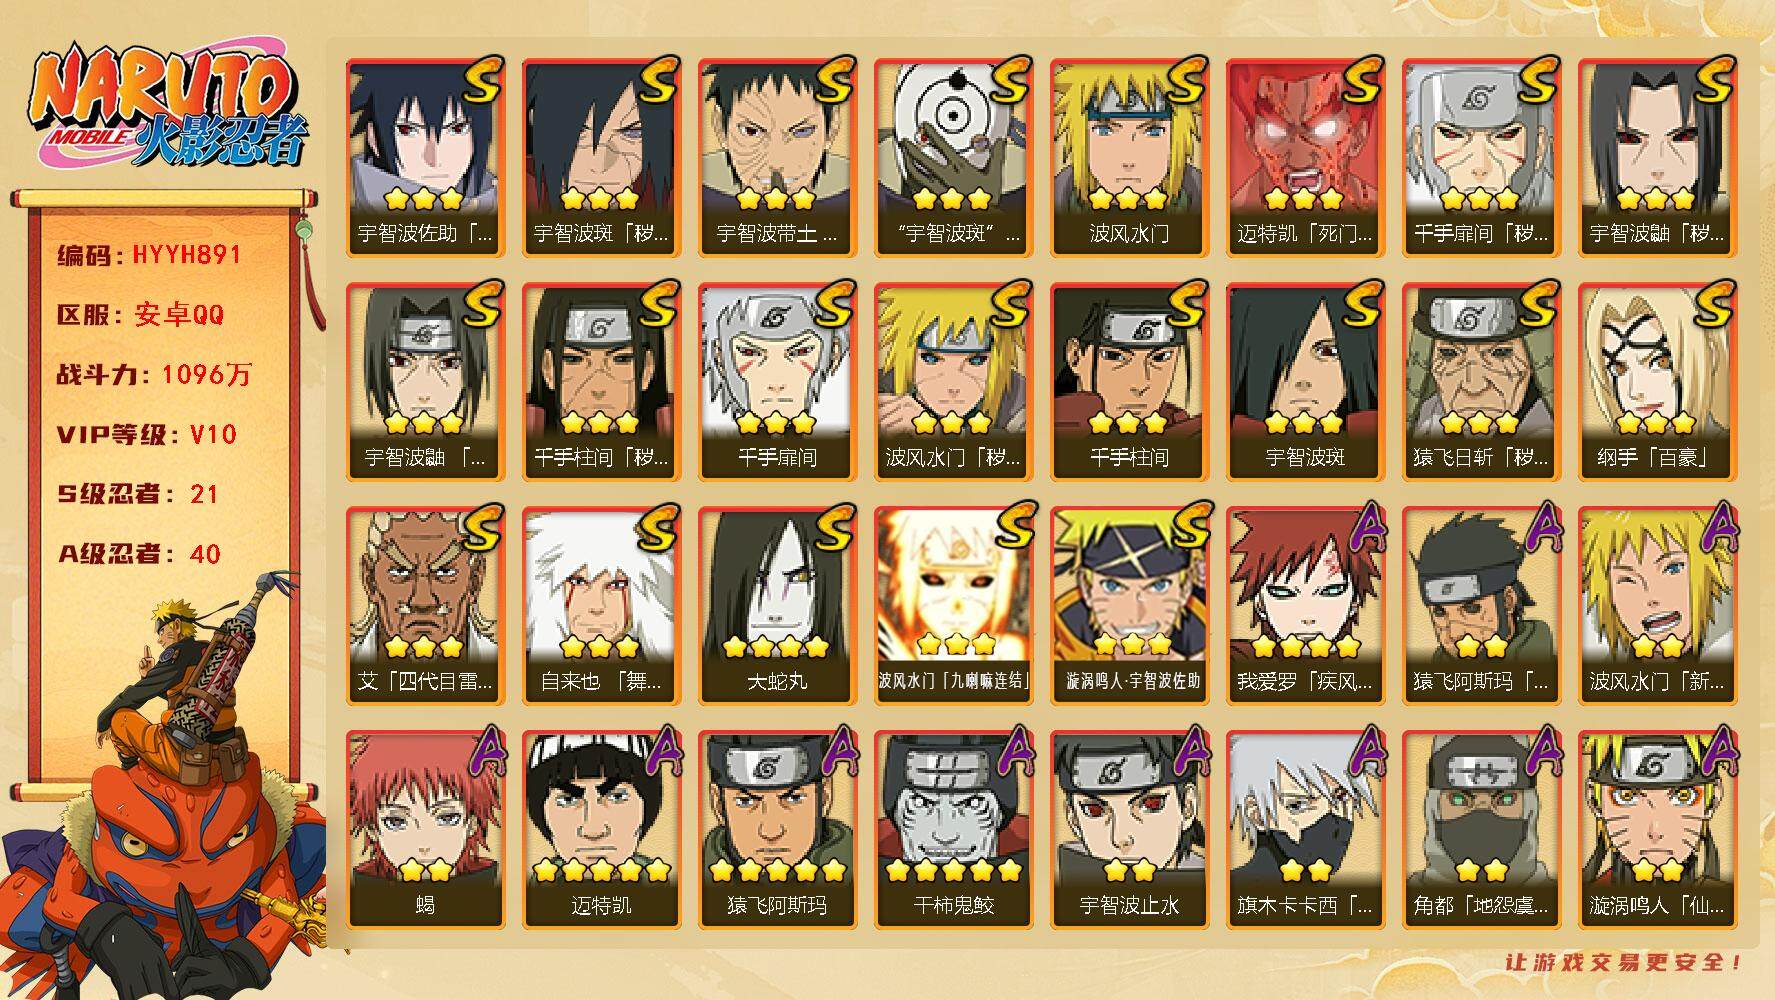Select the 迈特凯 five-star card
This screenshot has height=1000, width=1775.
(x=601, y=830)
